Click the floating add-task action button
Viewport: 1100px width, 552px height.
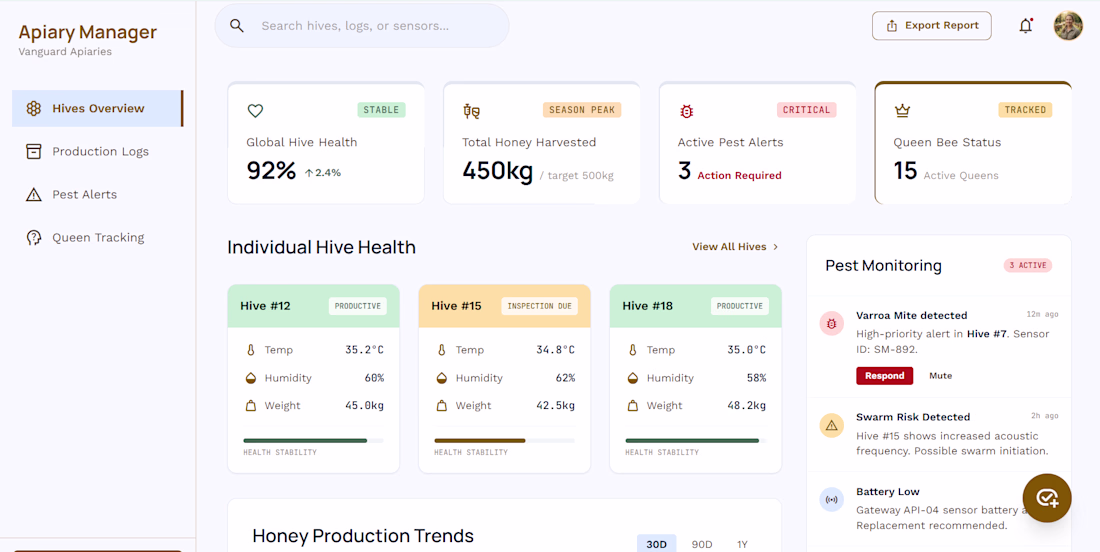tap(1047, 498)
